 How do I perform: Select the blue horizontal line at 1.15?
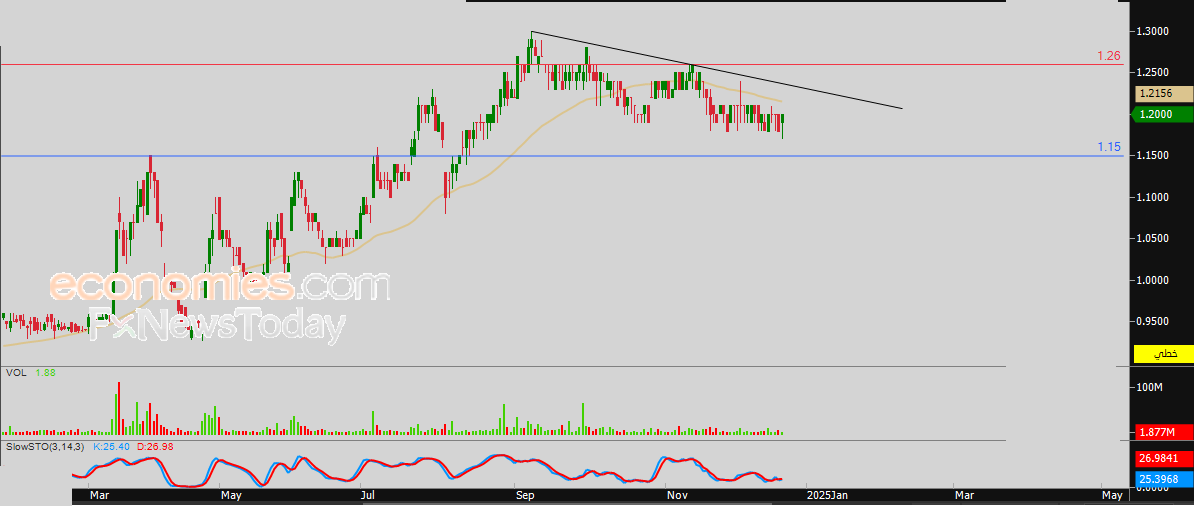coord(561,156)
